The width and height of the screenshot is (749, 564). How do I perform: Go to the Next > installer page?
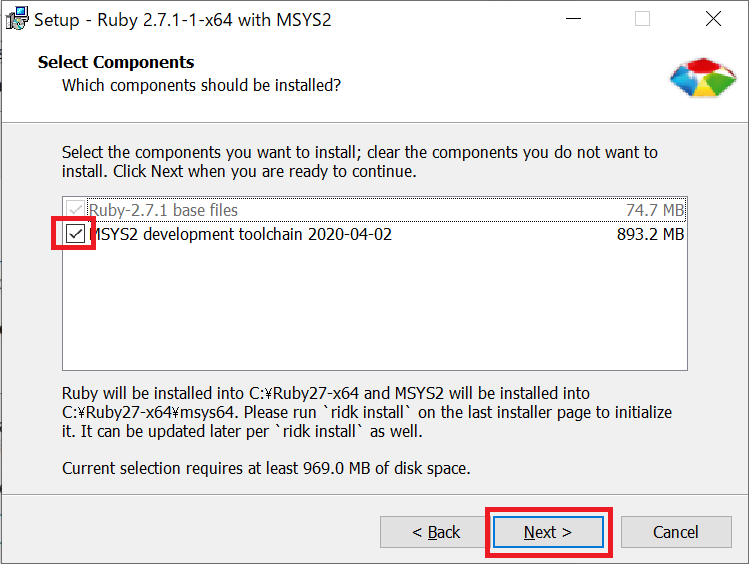pos(548,532)
